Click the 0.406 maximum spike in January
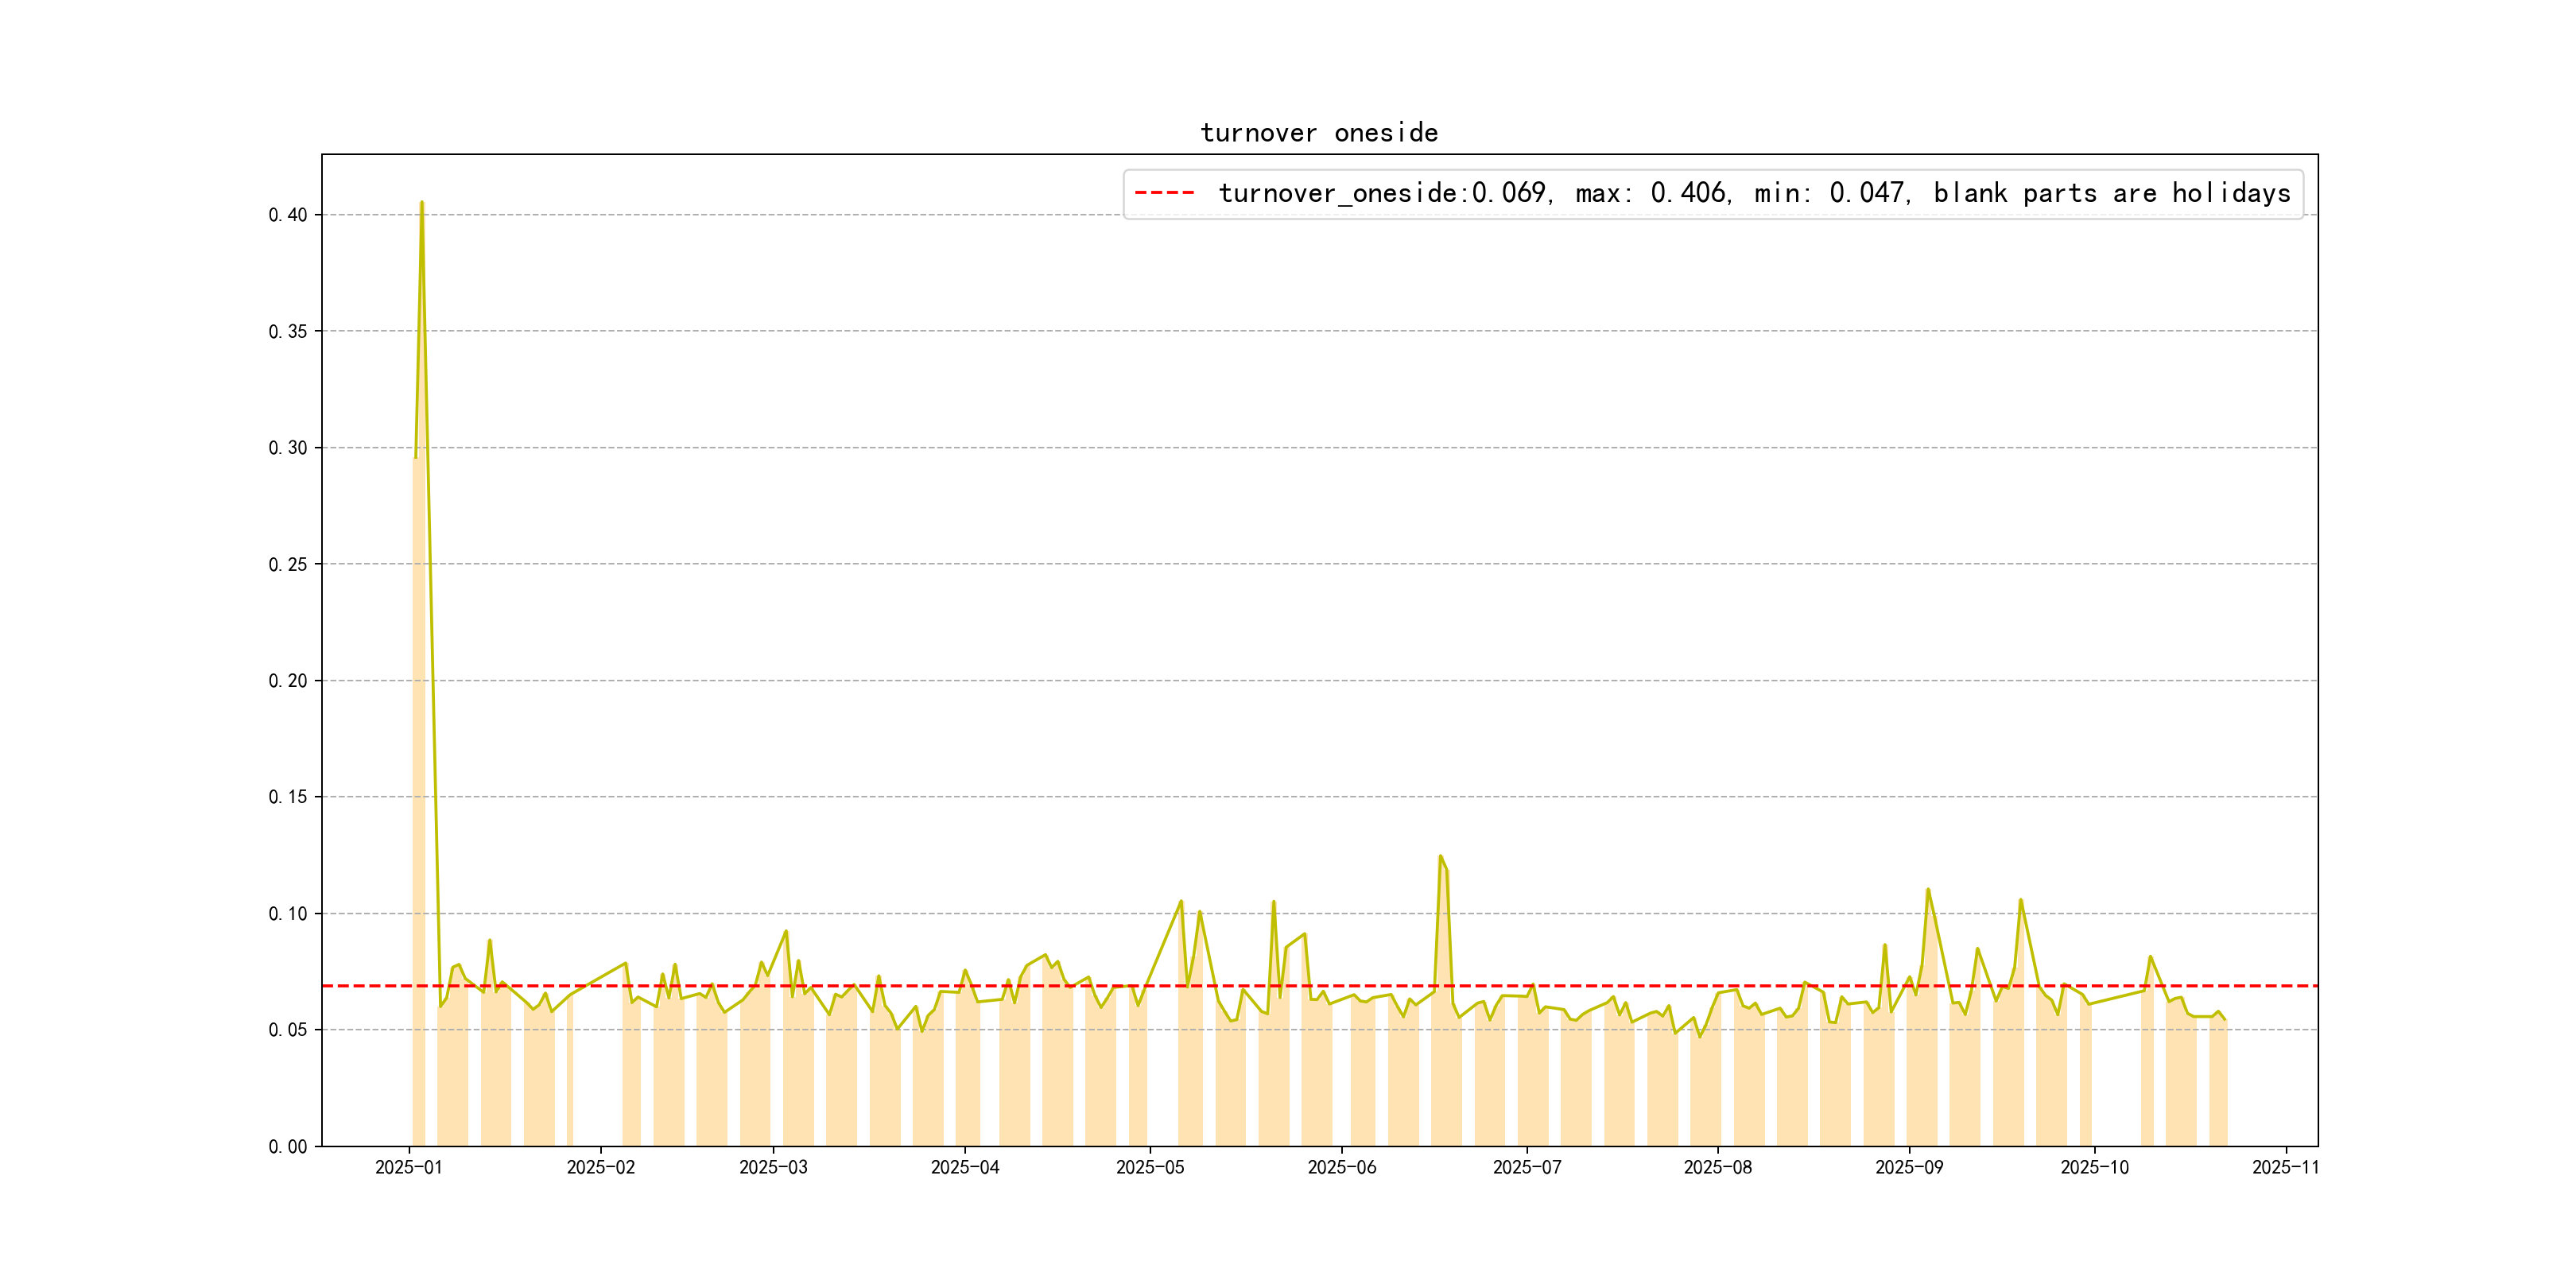This screenshot has height=1288, width=2576. [421, 203]
